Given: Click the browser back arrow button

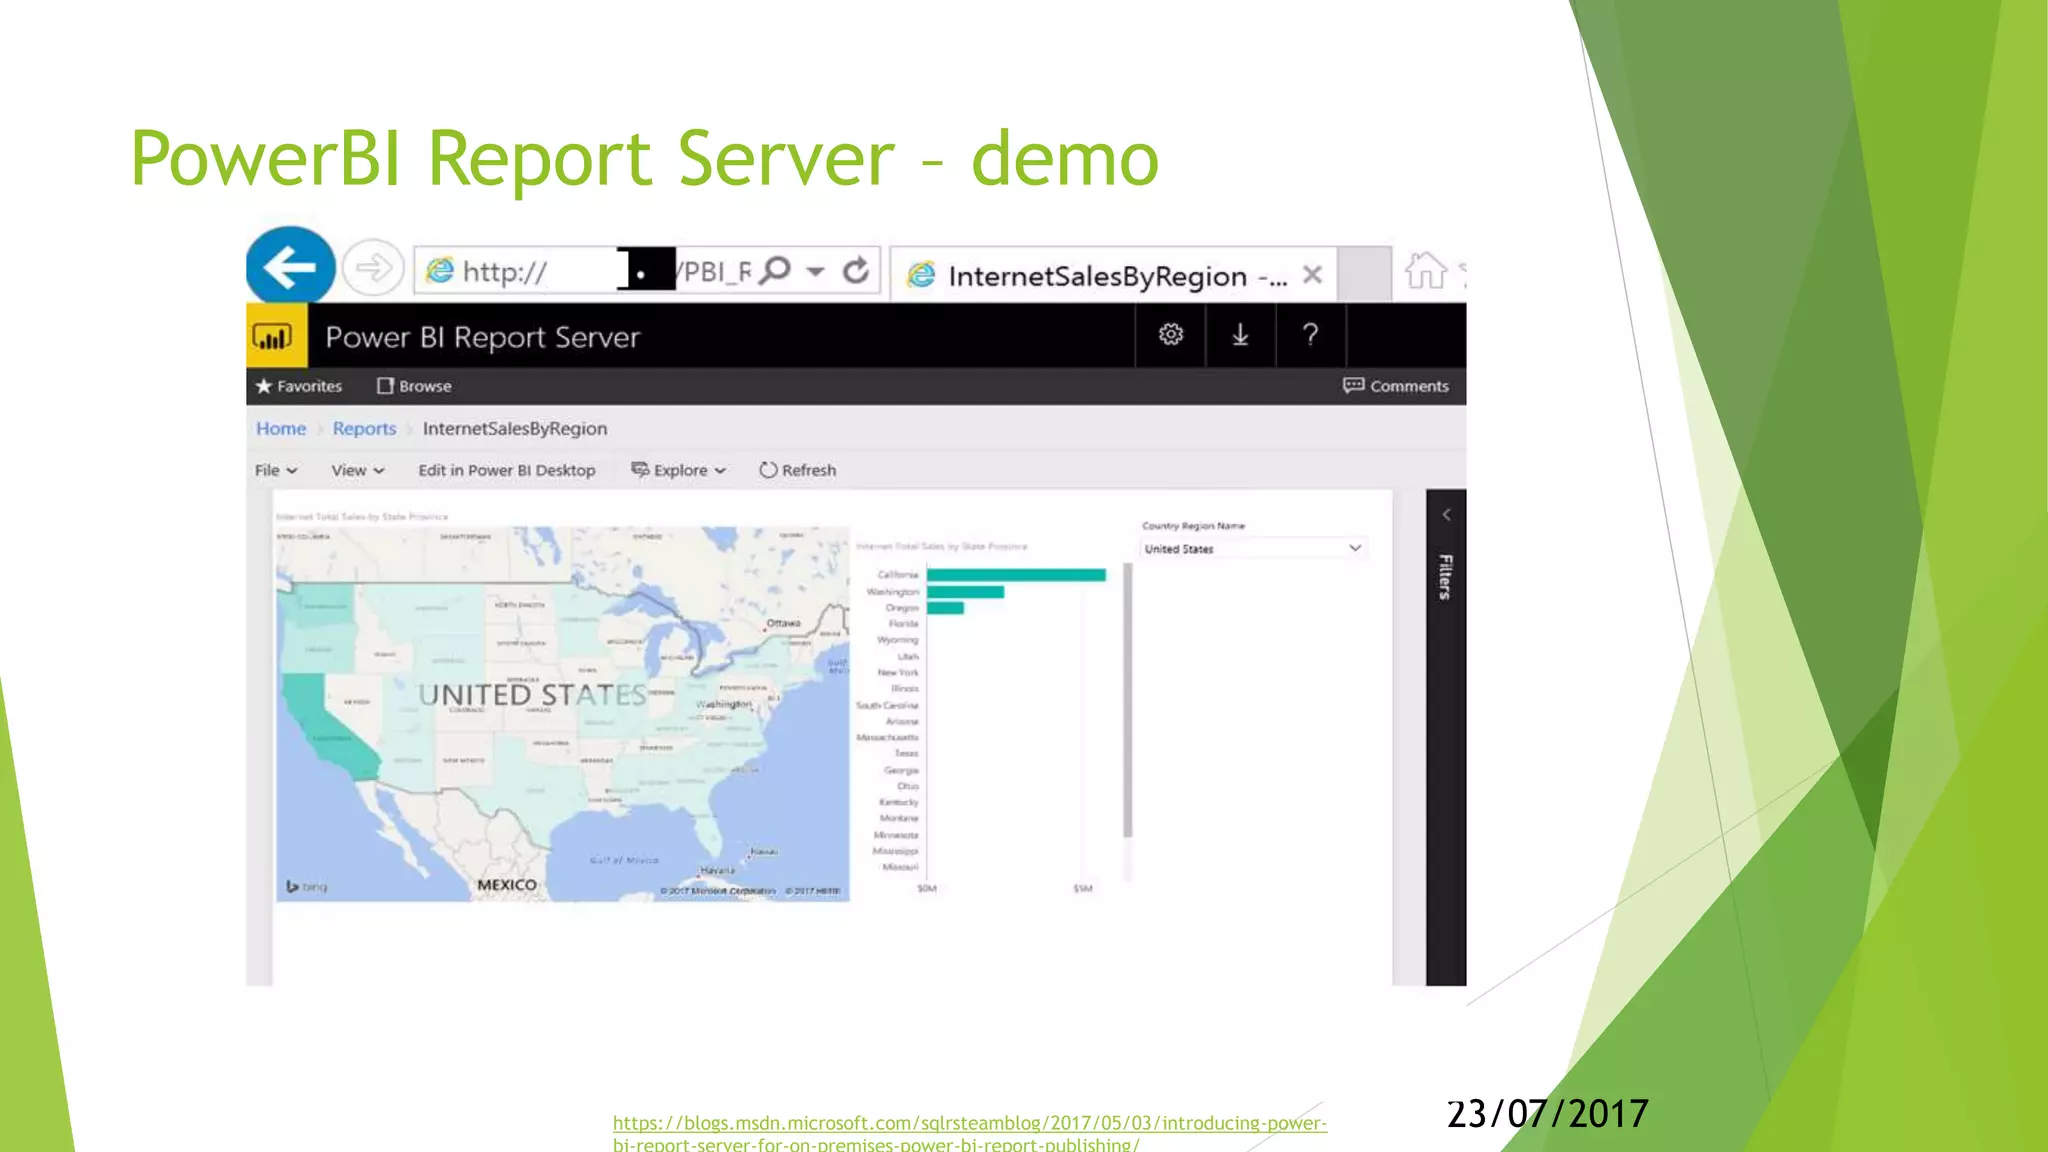Looking at the screenshot, I should [x=291, y=267].
